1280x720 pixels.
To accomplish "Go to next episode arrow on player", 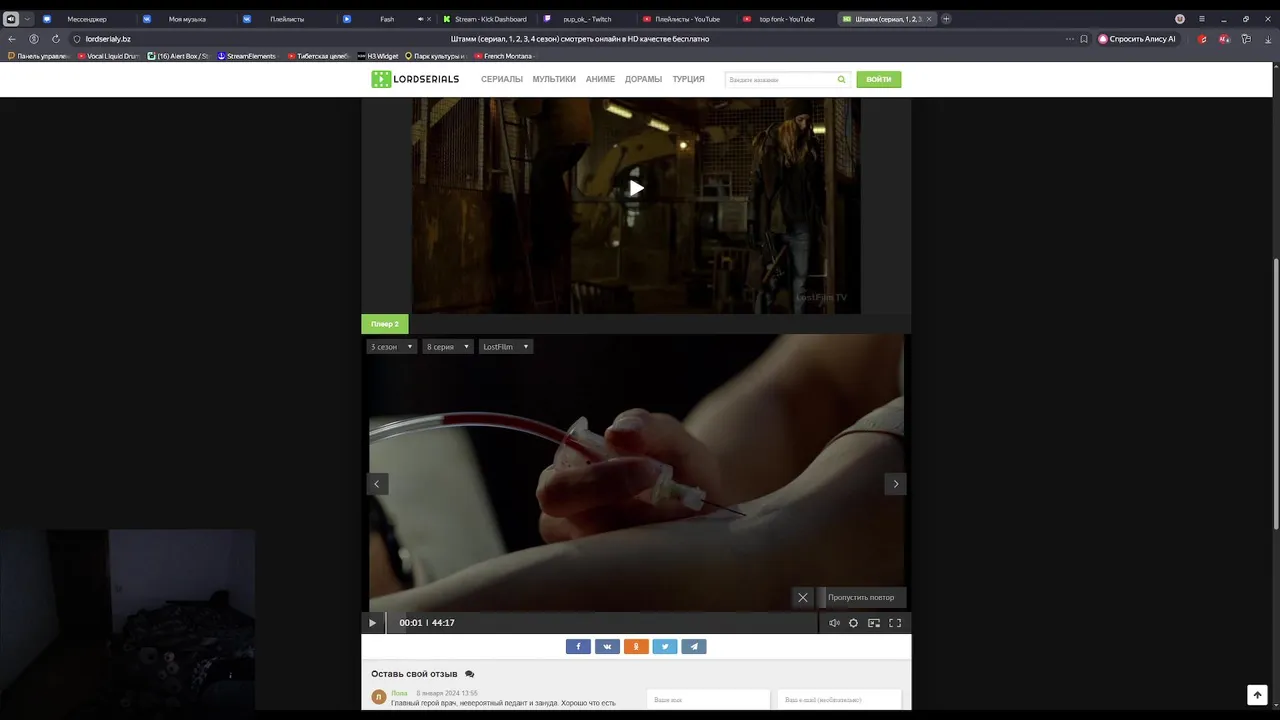I will 895,484.
